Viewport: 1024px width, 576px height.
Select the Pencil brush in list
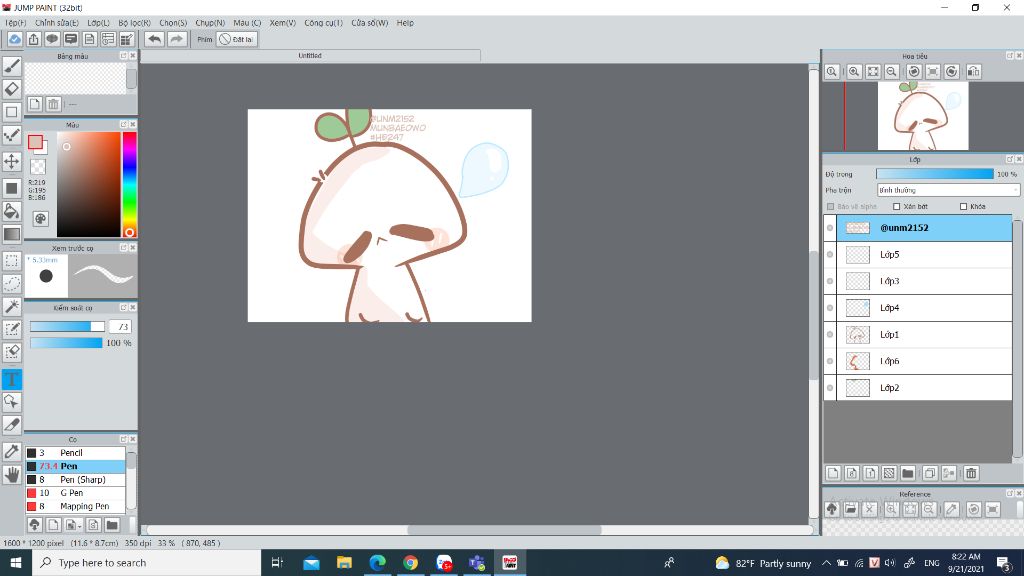click(75, 453)
